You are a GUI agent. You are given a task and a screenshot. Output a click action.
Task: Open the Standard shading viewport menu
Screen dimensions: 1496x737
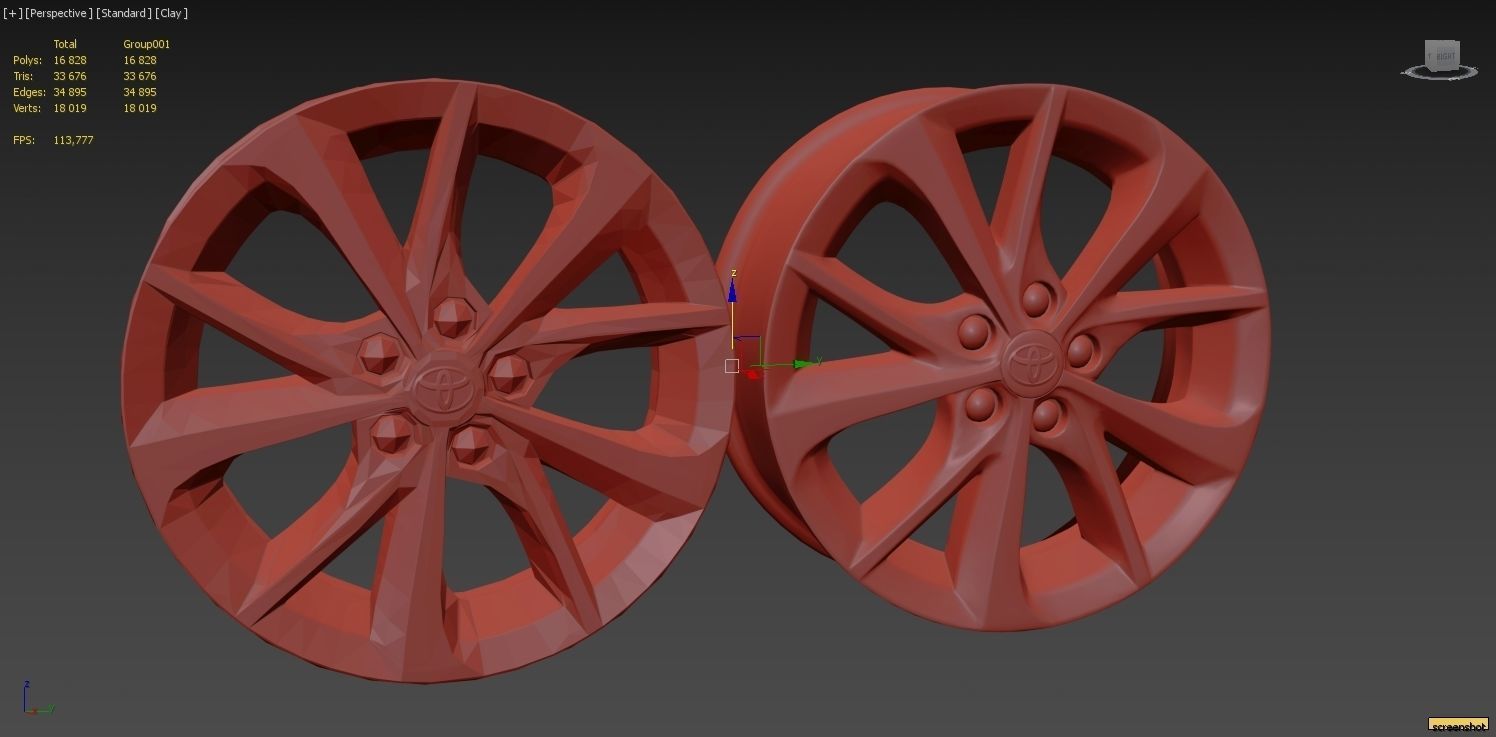tap(124, 13)
